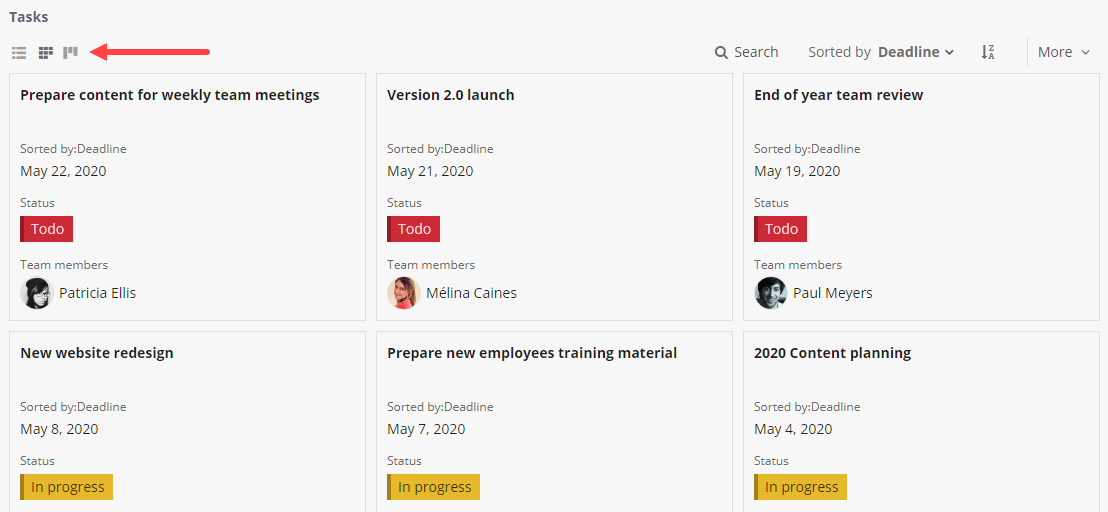Click In progress badge on 2020 Content planning

point(801,487)
